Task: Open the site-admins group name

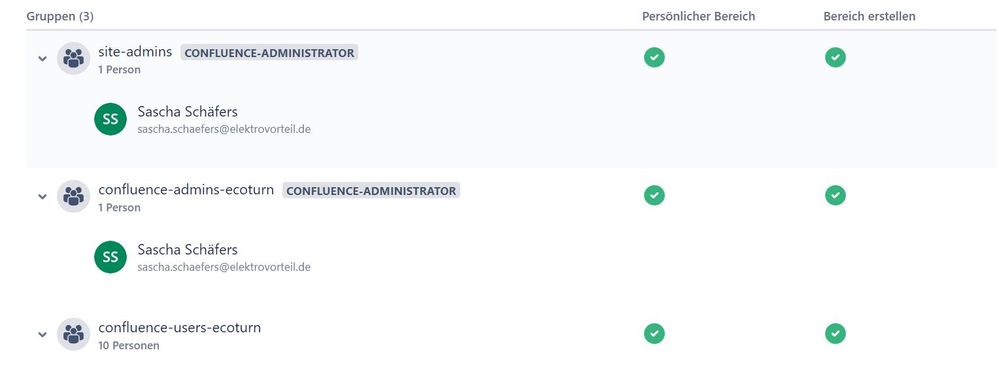Action: [x=135, y=52]
